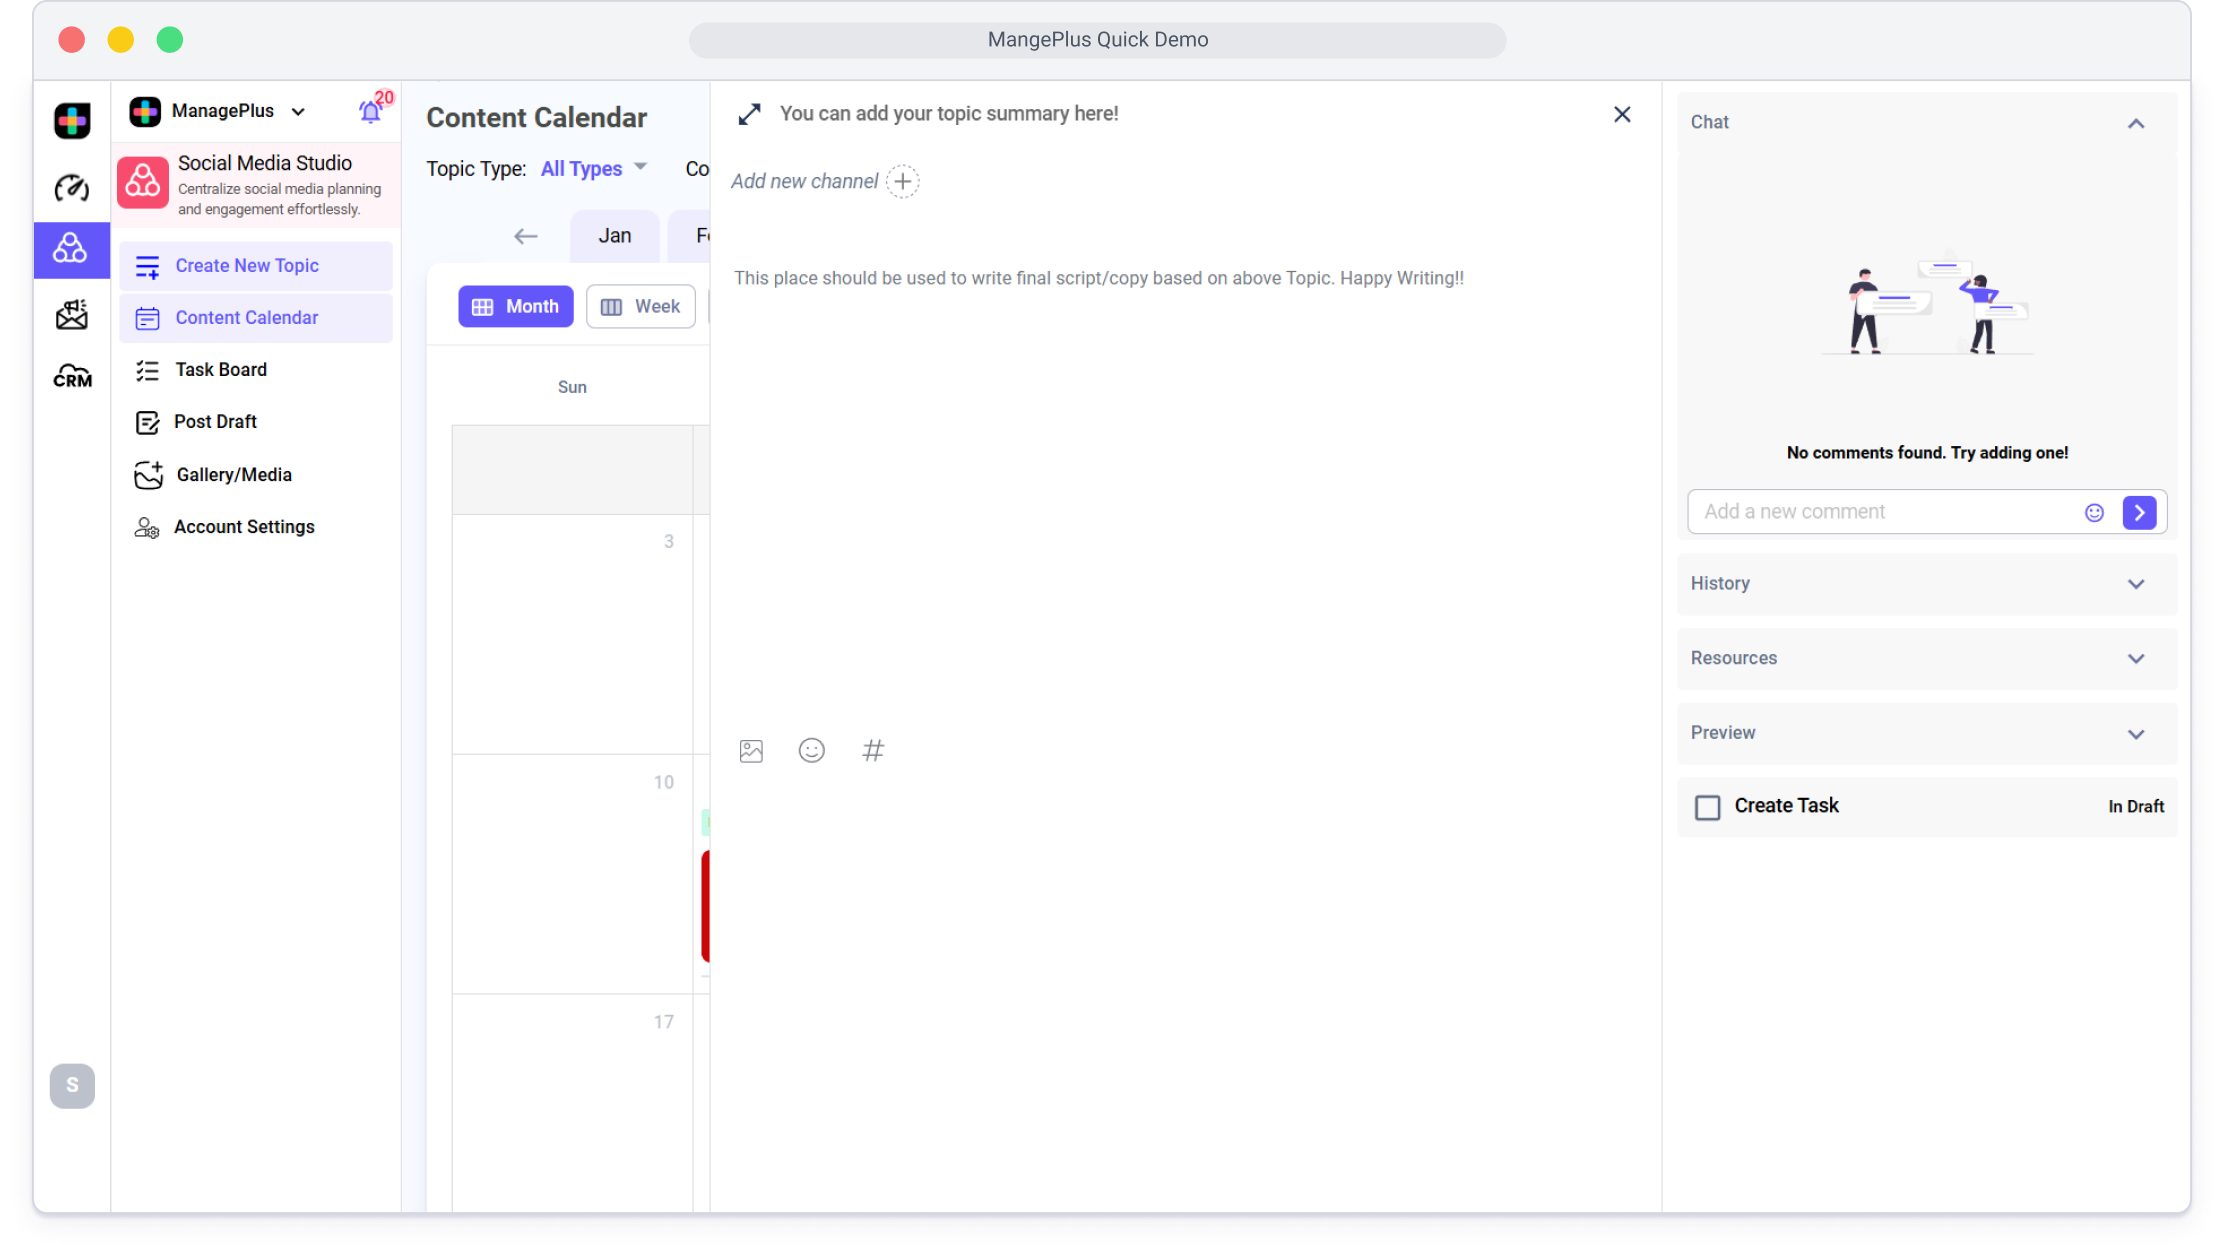Add a hashtag to the copy
This screenshot has width=2222, height=1252.
click(x=873, y=751)
